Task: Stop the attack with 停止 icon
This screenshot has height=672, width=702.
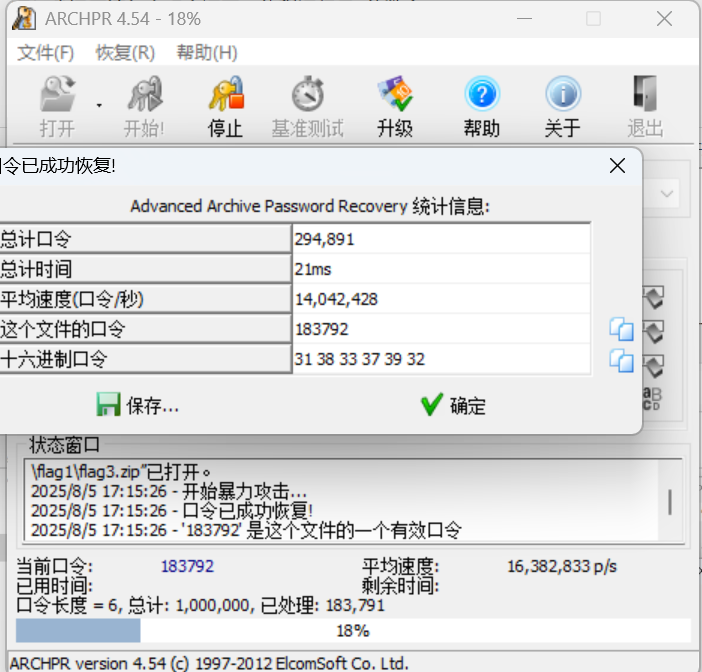Action: (226, 94)
